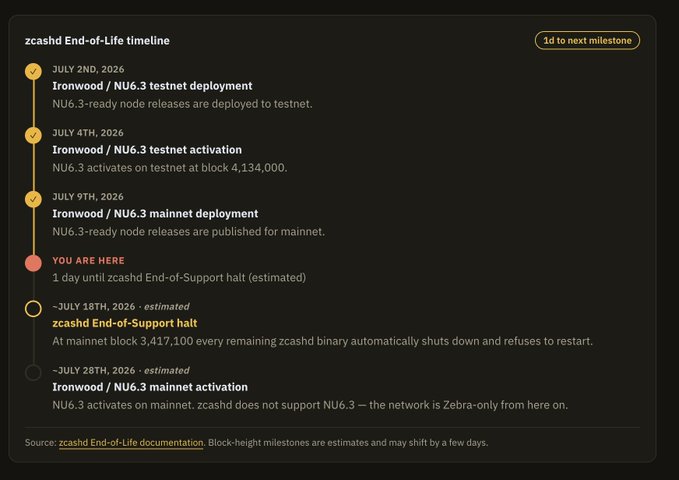Viewport: 679px width, 480px height.
Task: Click '1 day until zcashd End-of-Support halt' text
Action: pos(179,278)
